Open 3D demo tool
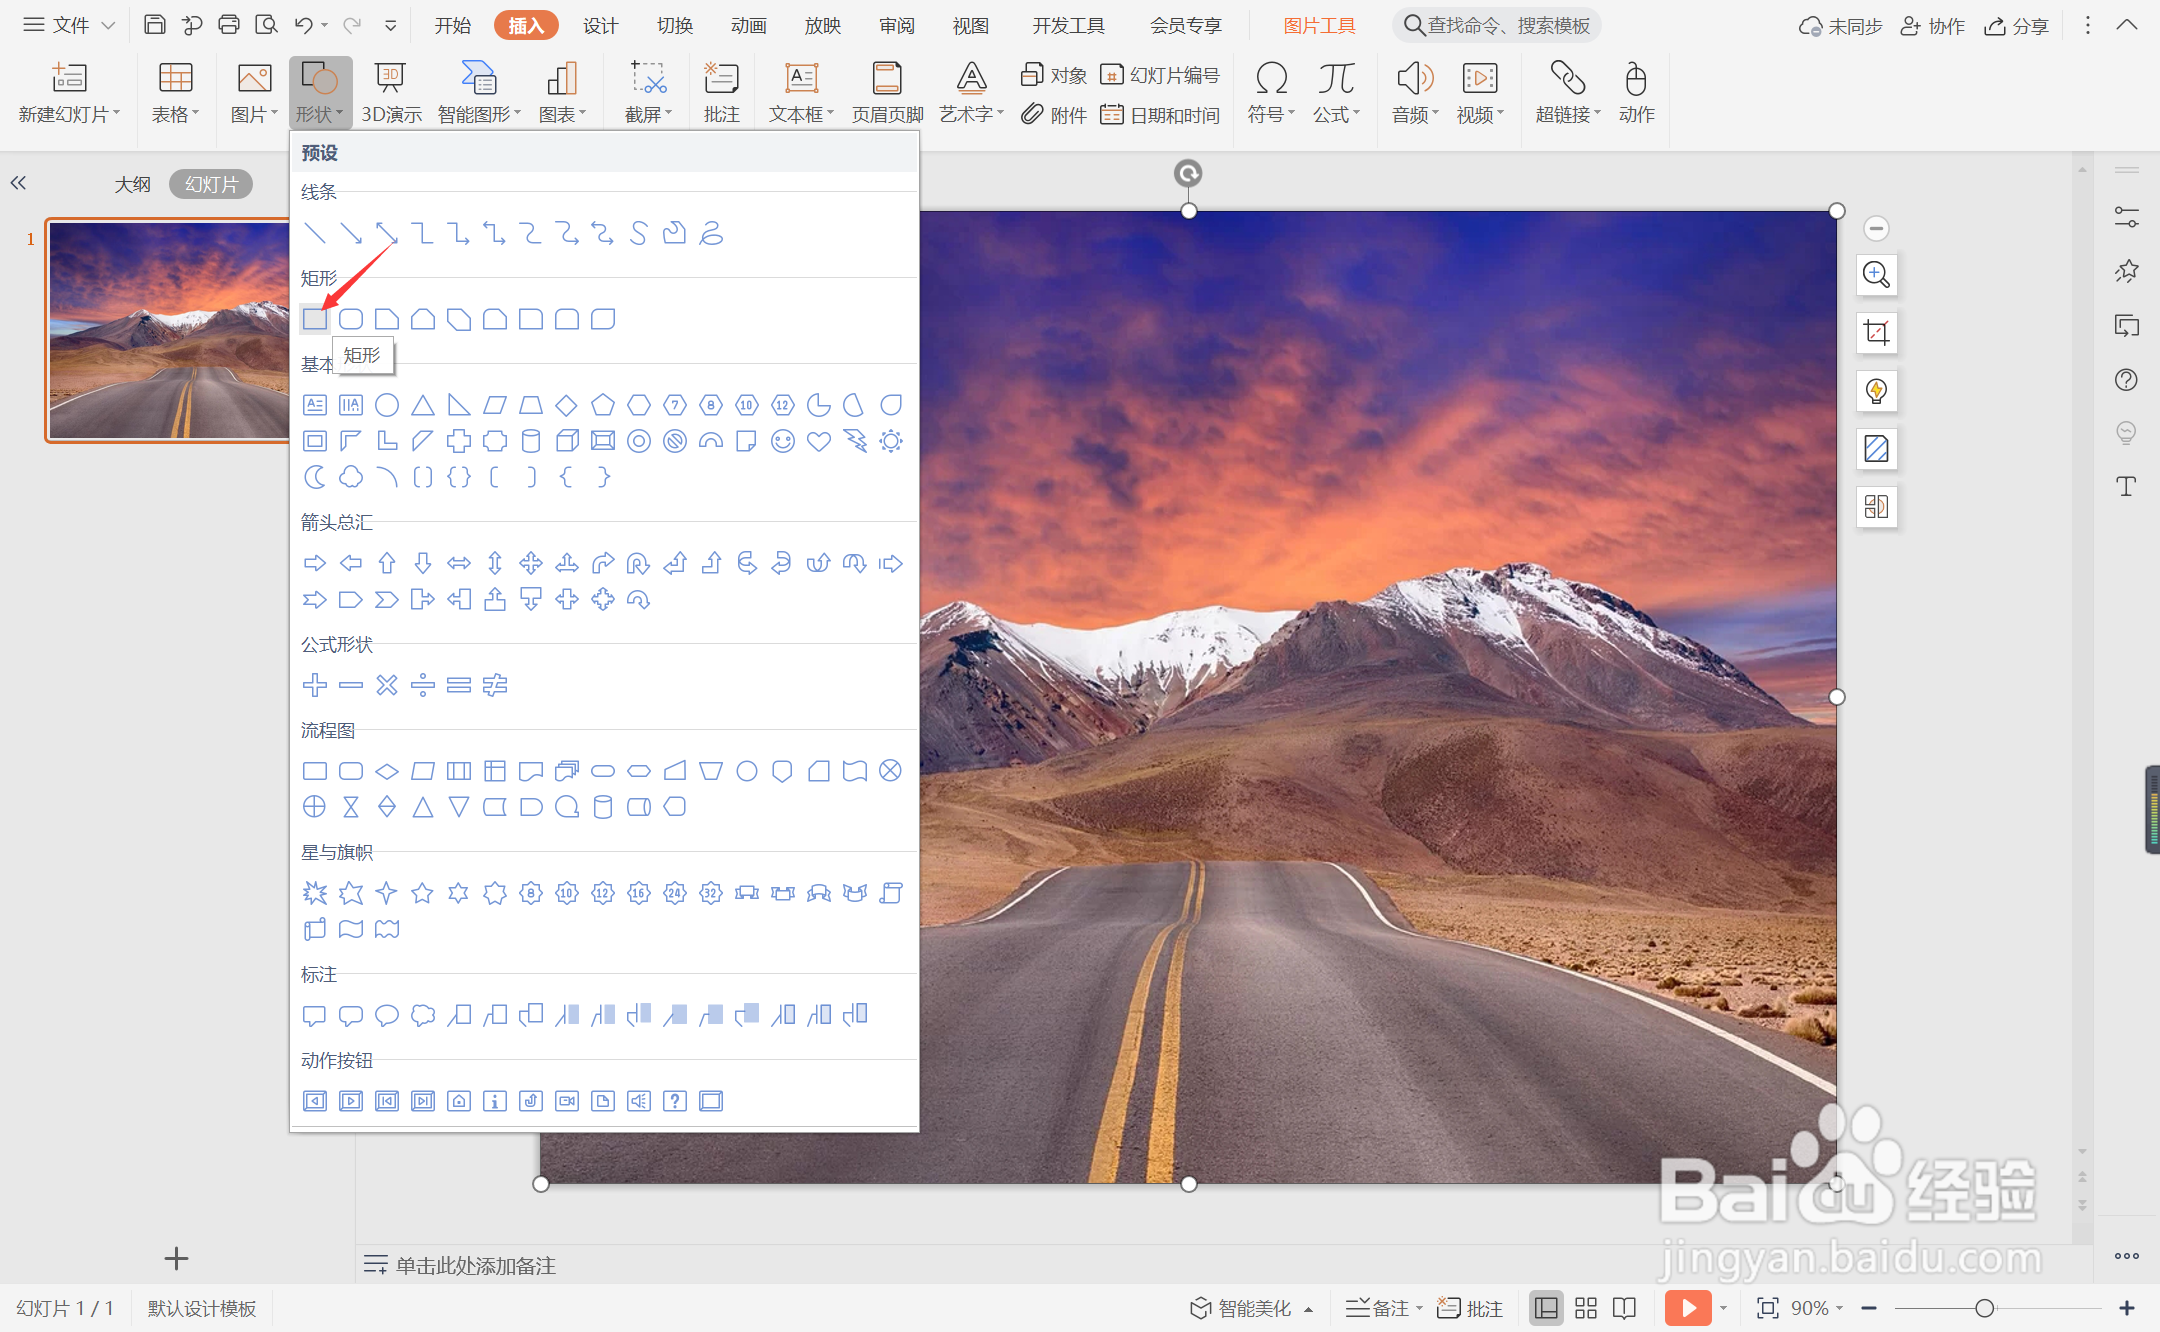 tap(391, 93)
